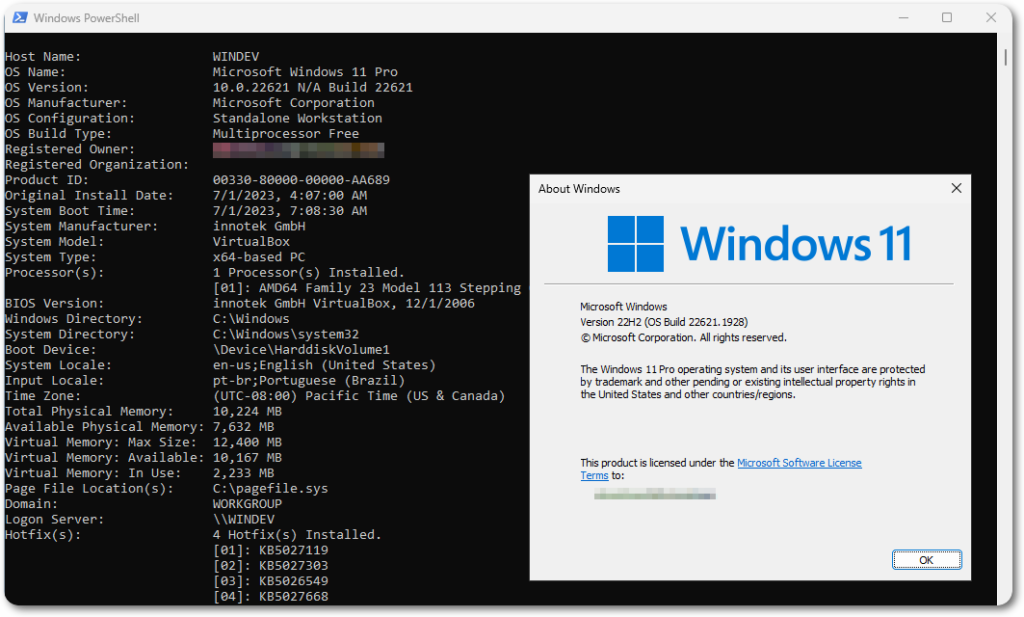1024x617 pixels.
Task: Close the Windows PowerShell window
Action: tap(991, 18)
